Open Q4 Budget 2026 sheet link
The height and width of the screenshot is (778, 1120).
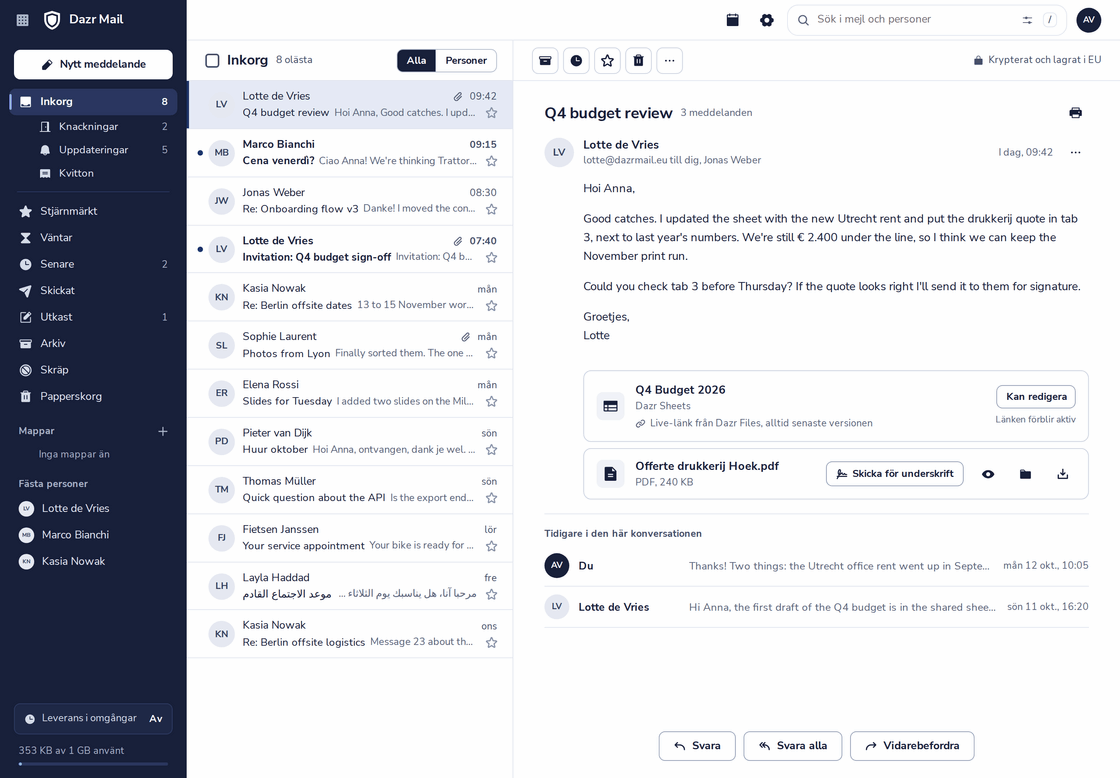(680, 390)
